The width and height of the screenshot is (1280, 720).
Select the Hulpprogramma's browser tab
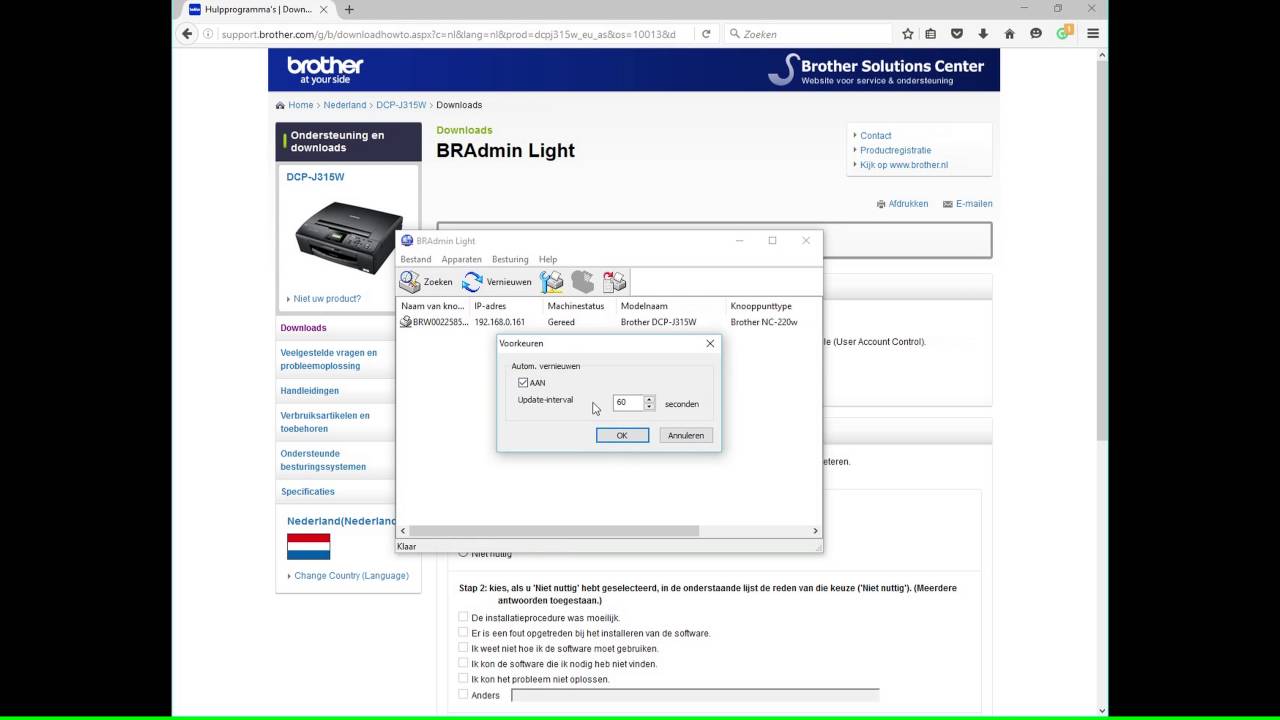coord(257,9)
